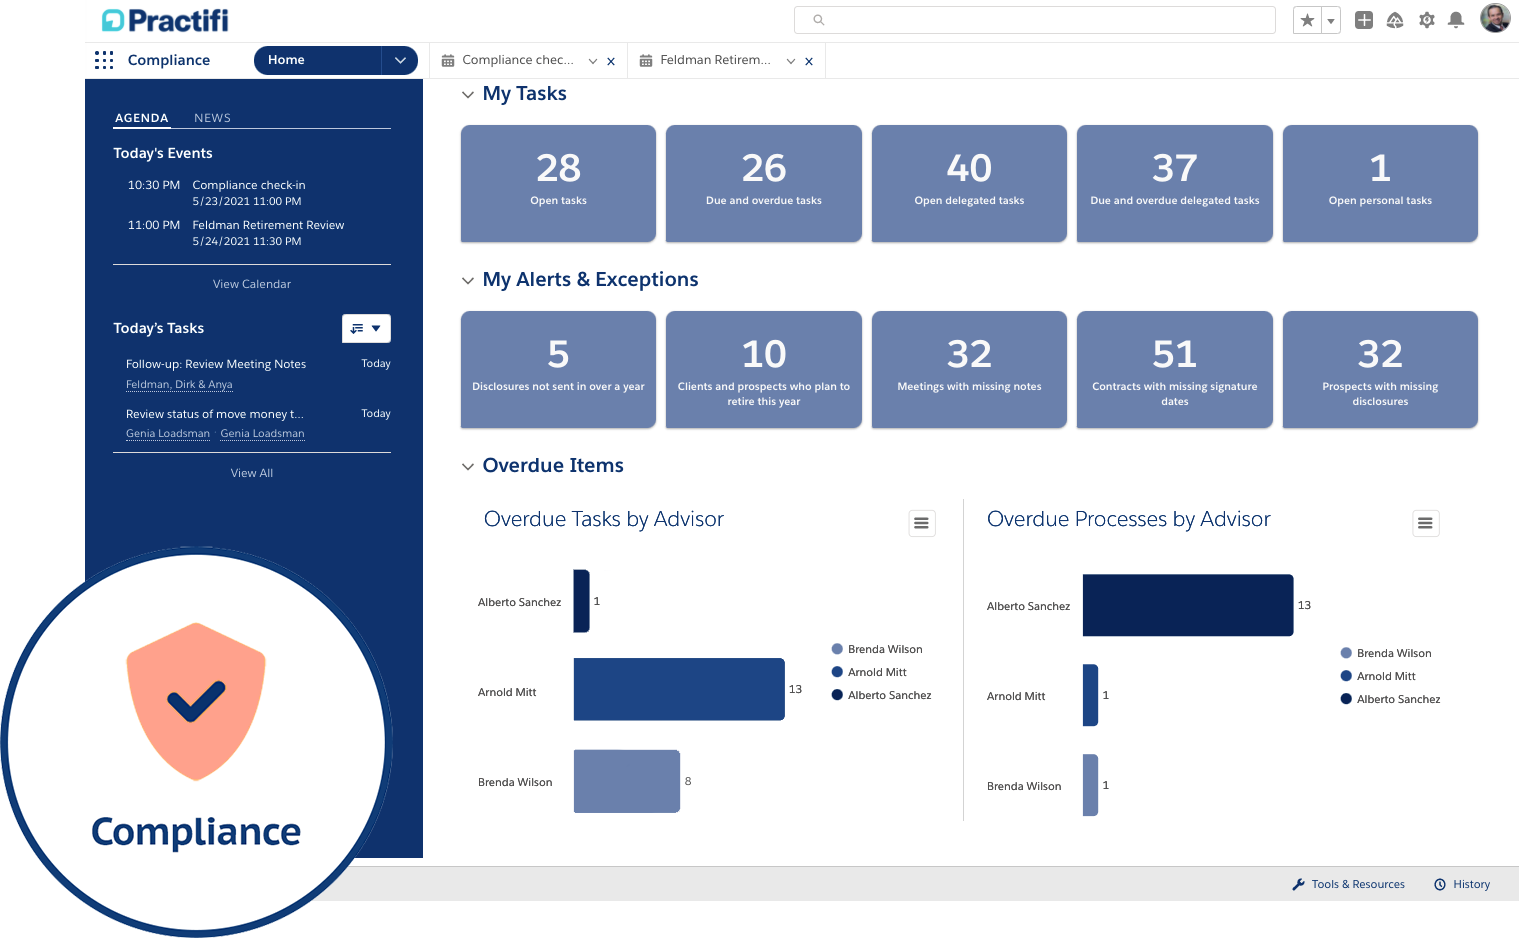Click the global add plus icon

[1363, 19]
